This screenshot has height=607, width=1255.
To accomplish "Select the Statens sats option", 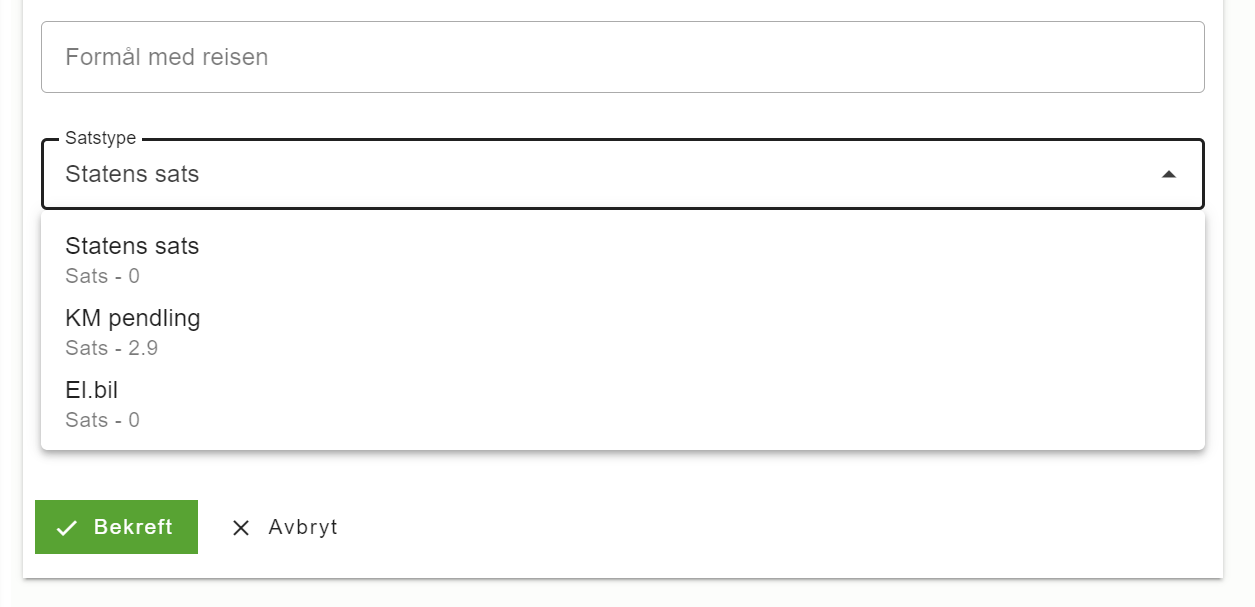I will pyautogui.click(x=623, y=260).
